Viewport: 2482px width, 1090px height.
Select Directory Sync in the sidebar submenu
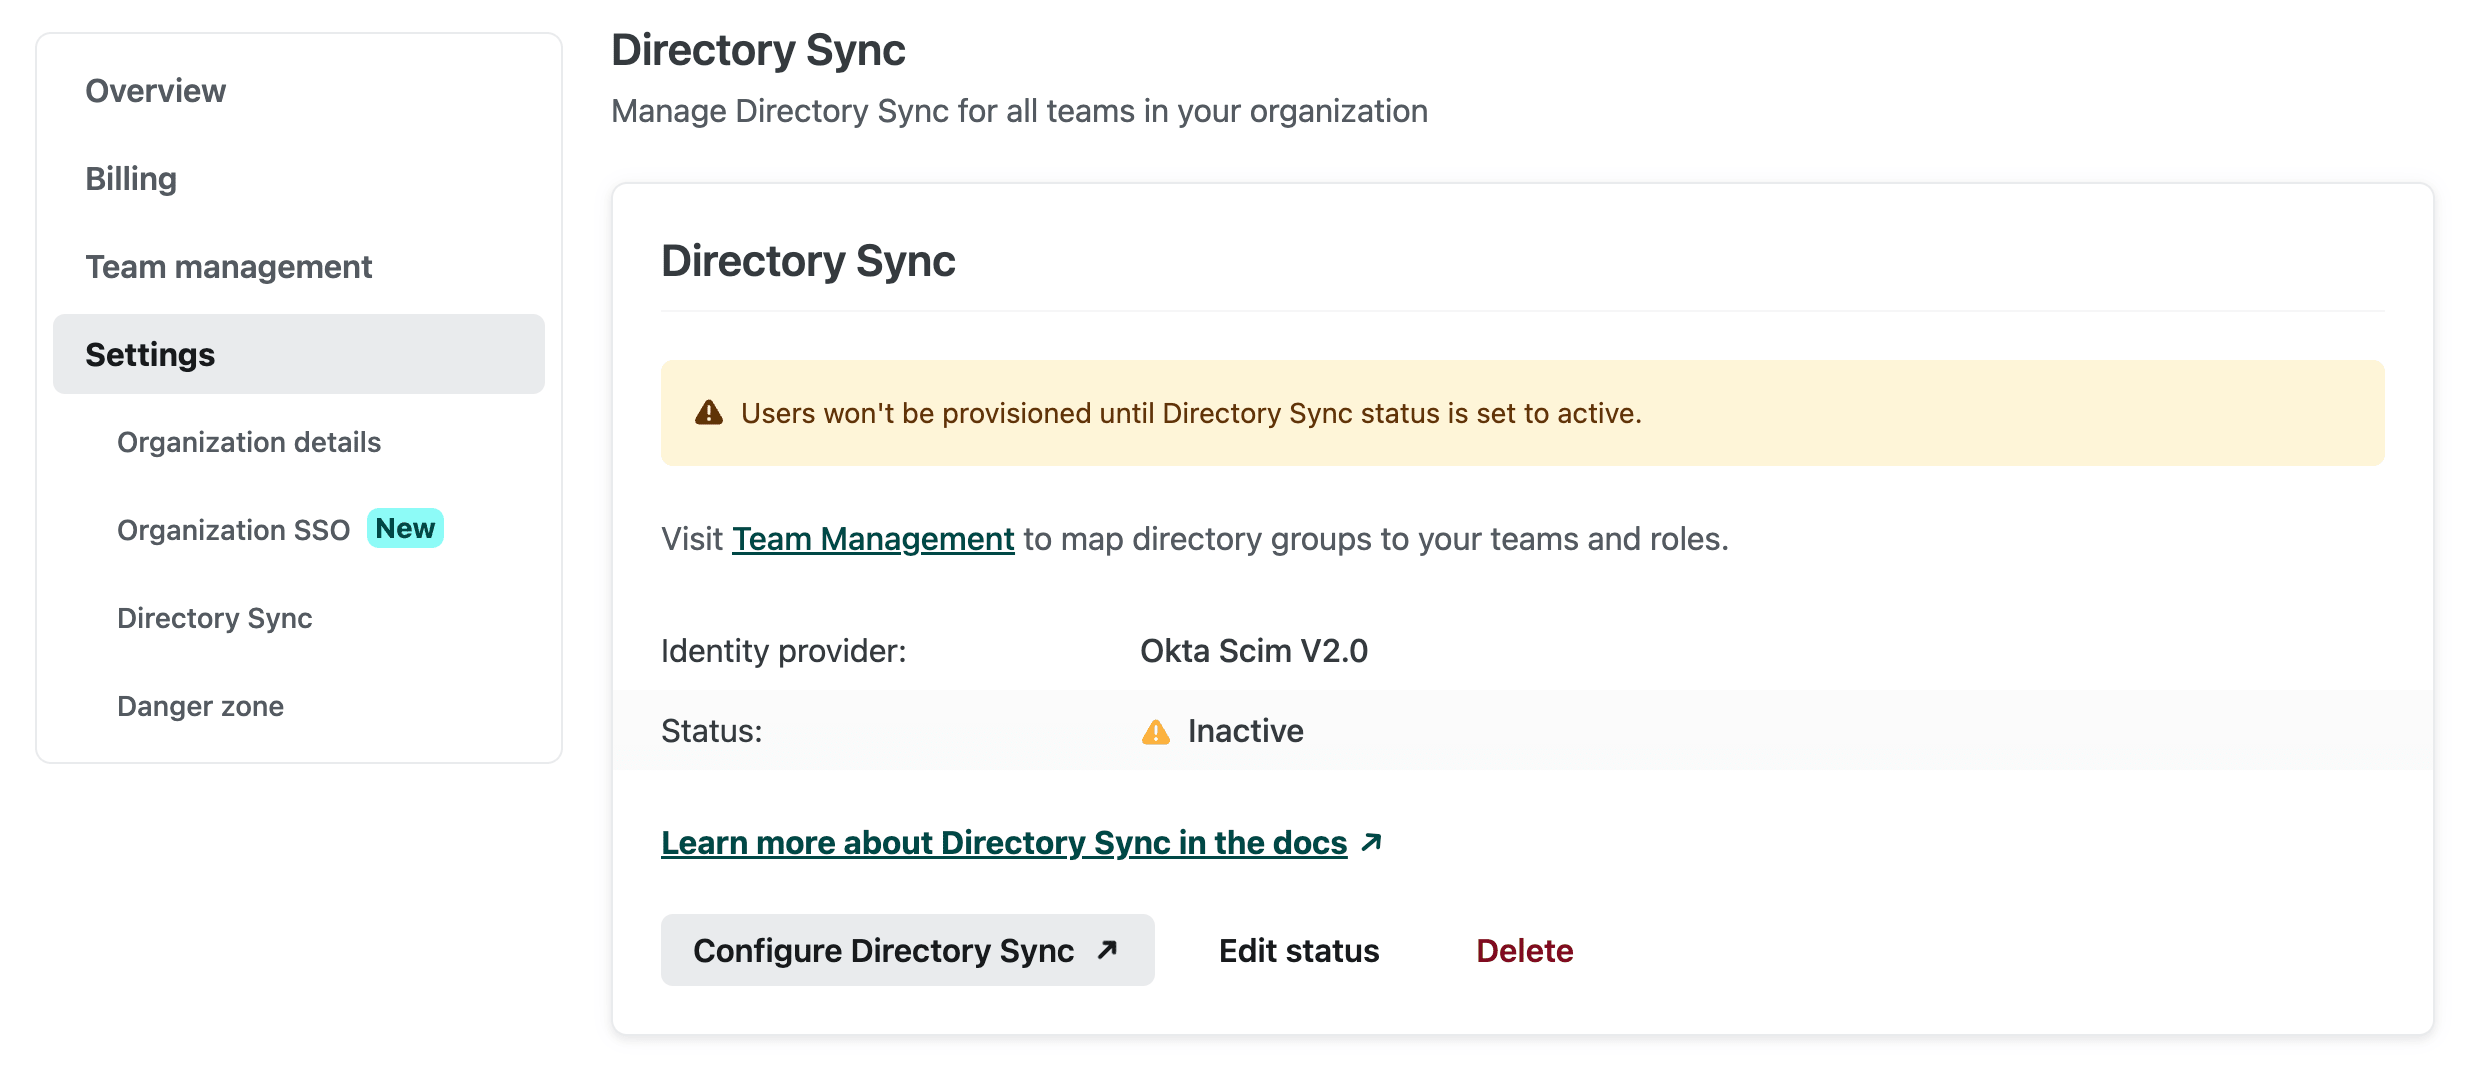214,618
